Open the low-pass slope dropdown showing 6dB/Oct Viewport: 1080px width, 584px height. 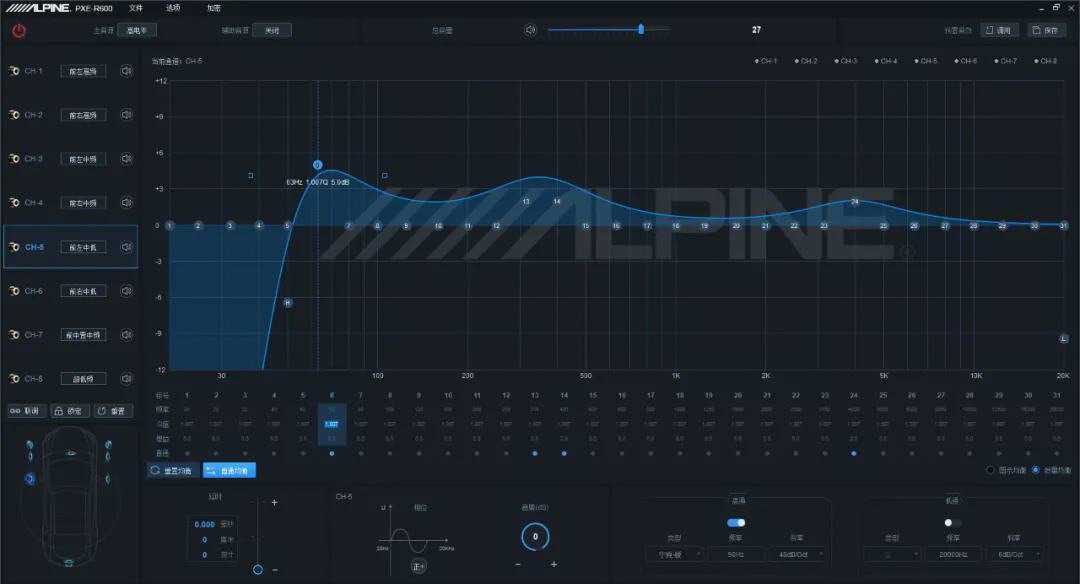click(x=1013, y=554)
